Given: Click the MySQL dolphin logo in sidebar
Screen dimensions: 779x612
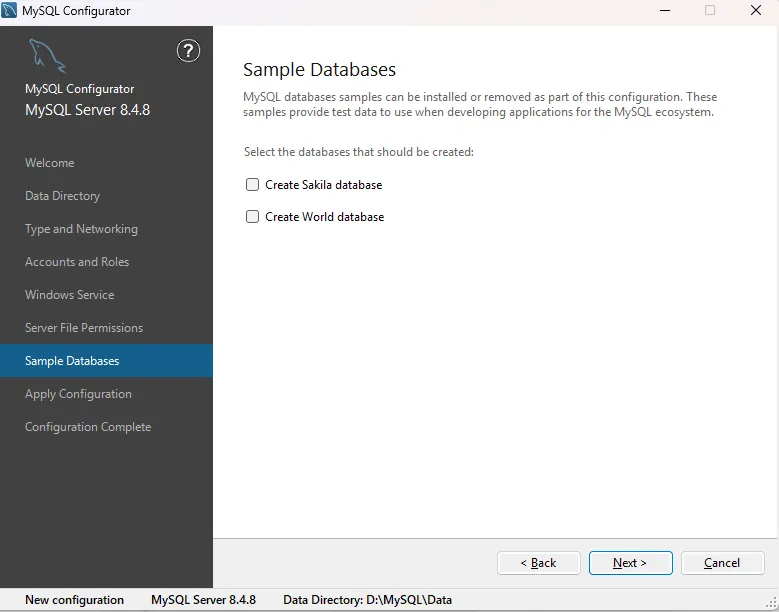Looking at the screenshot, I should point(47,56).
